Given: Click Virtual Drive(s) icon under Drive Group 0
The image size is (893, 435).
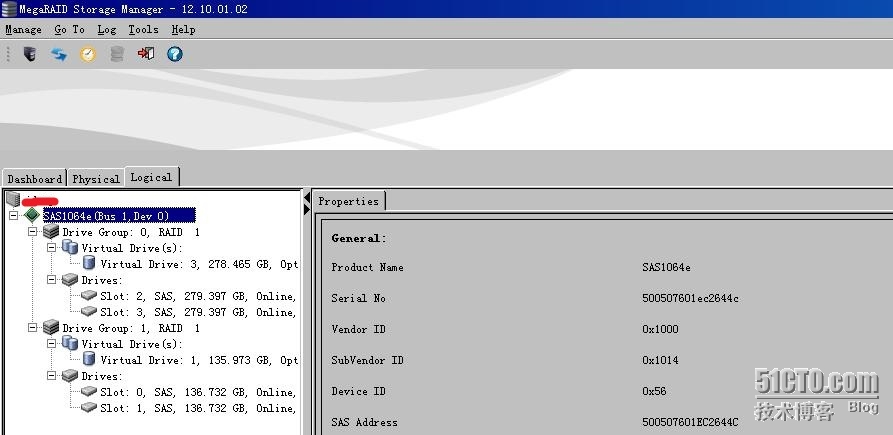Looking at the screenshot, I should click(x=70, y=247).
